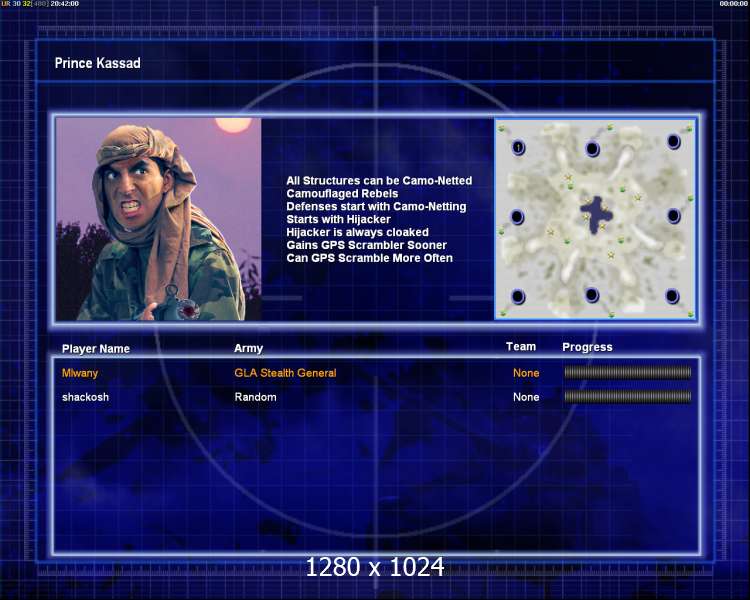This screenshot has width=750, height=600.
Task: Click 'Gains GPS Scrambler Sooner' line
Action: [366, 245]
